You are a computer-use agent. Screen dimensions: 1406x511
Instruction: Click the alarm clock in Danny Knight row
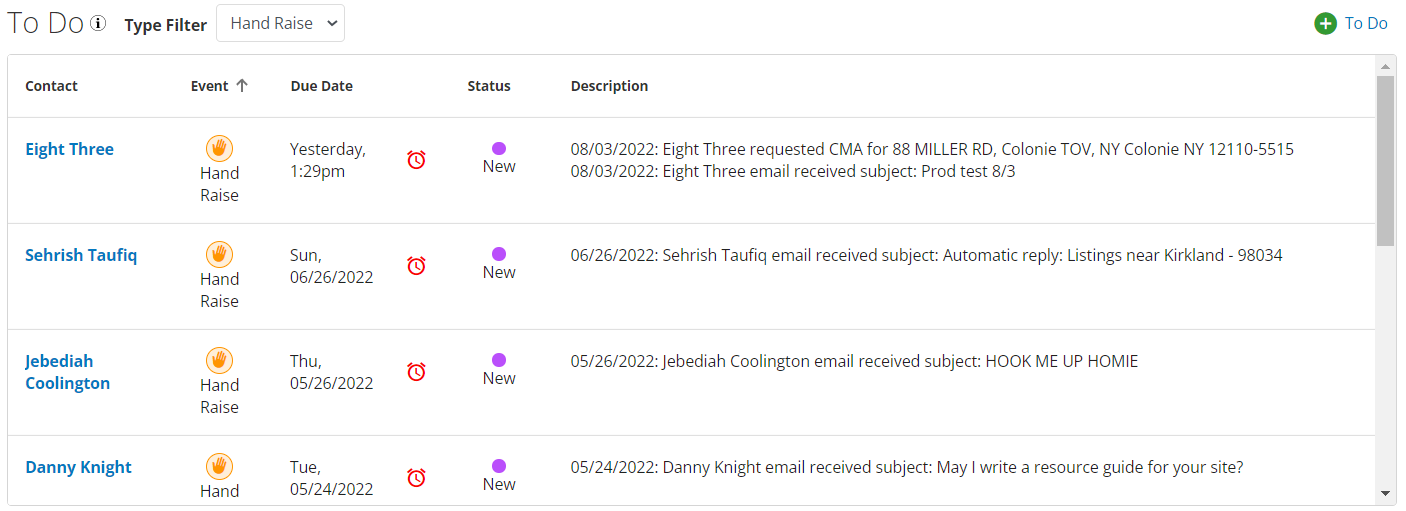point(417,477)
